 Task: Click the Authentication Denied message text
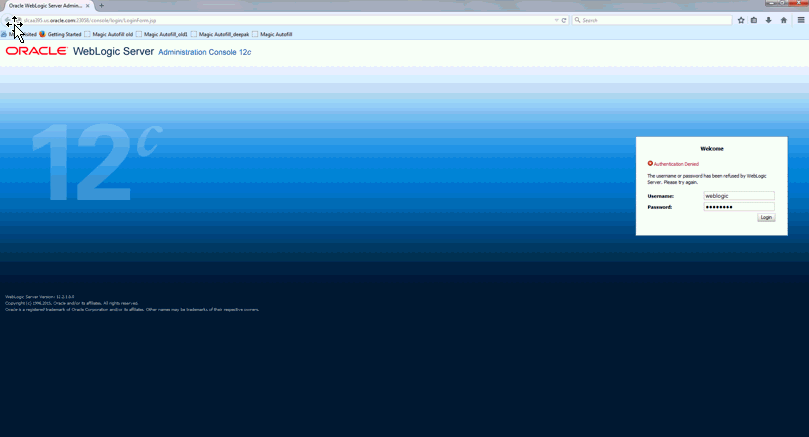click(x=676, y=164)
